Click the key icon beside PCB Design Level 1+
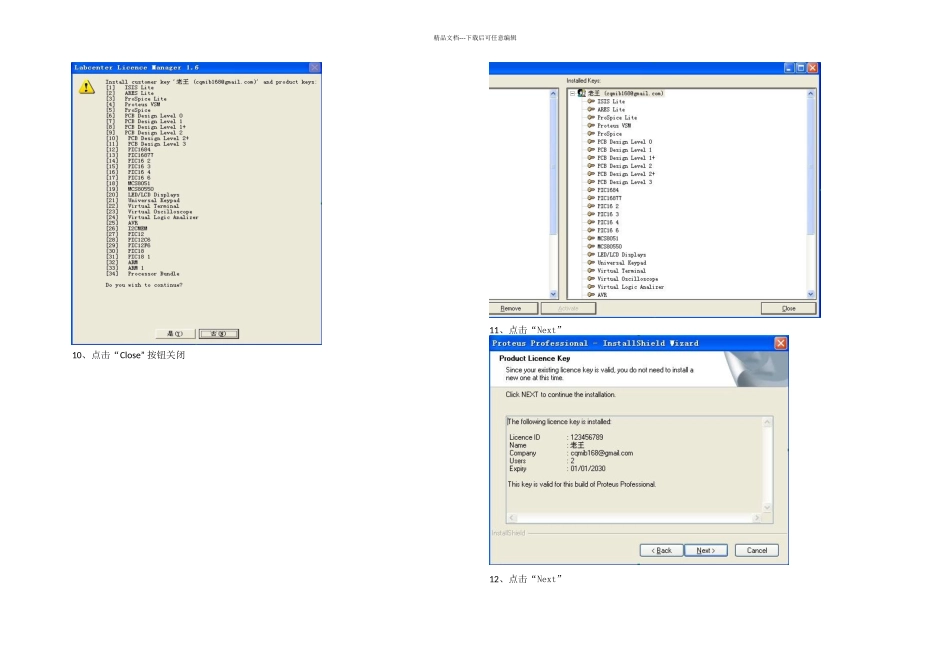Screen dimensions: 950x672 click(591, 158)
